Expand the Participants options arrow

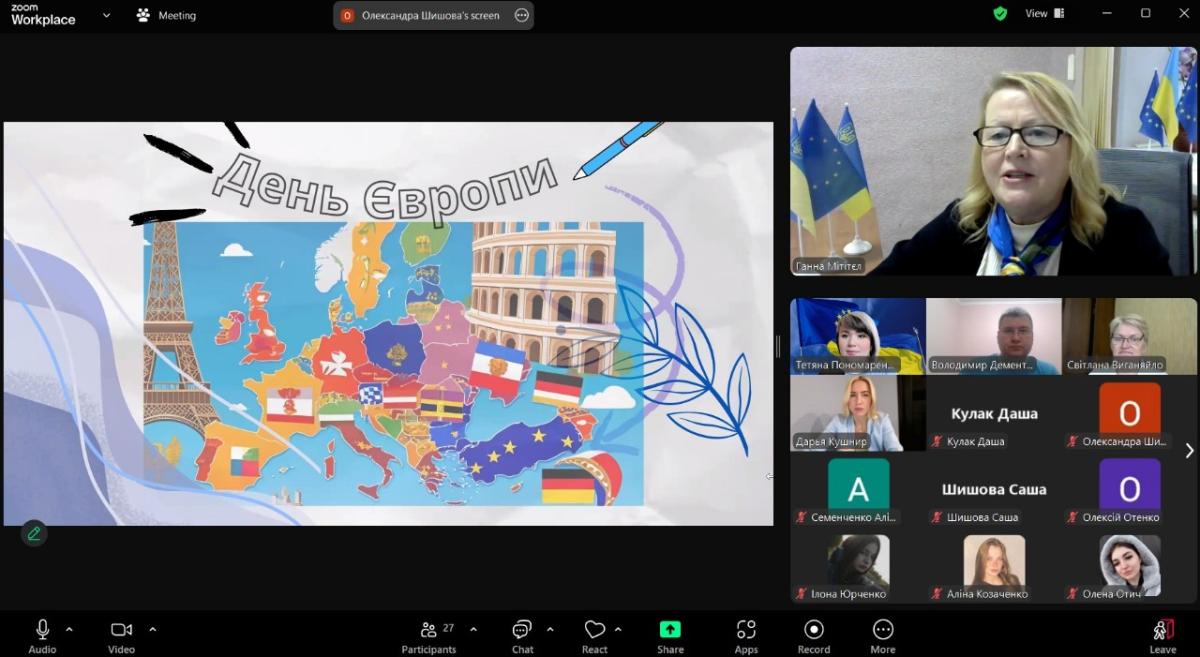(x=473, y=629)
